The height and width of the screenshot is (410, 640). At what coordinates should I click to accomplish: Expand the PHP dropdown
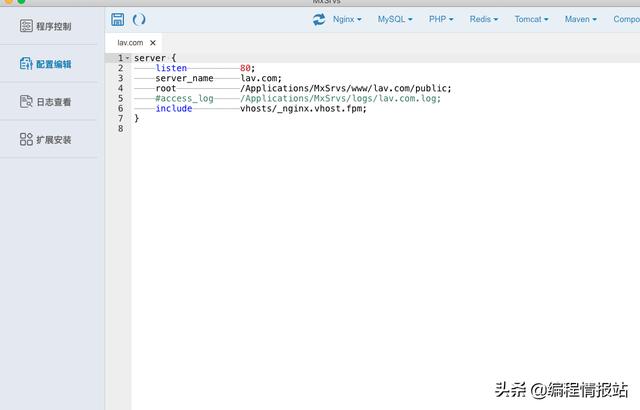pyautogui.click(x=441, y=19)
